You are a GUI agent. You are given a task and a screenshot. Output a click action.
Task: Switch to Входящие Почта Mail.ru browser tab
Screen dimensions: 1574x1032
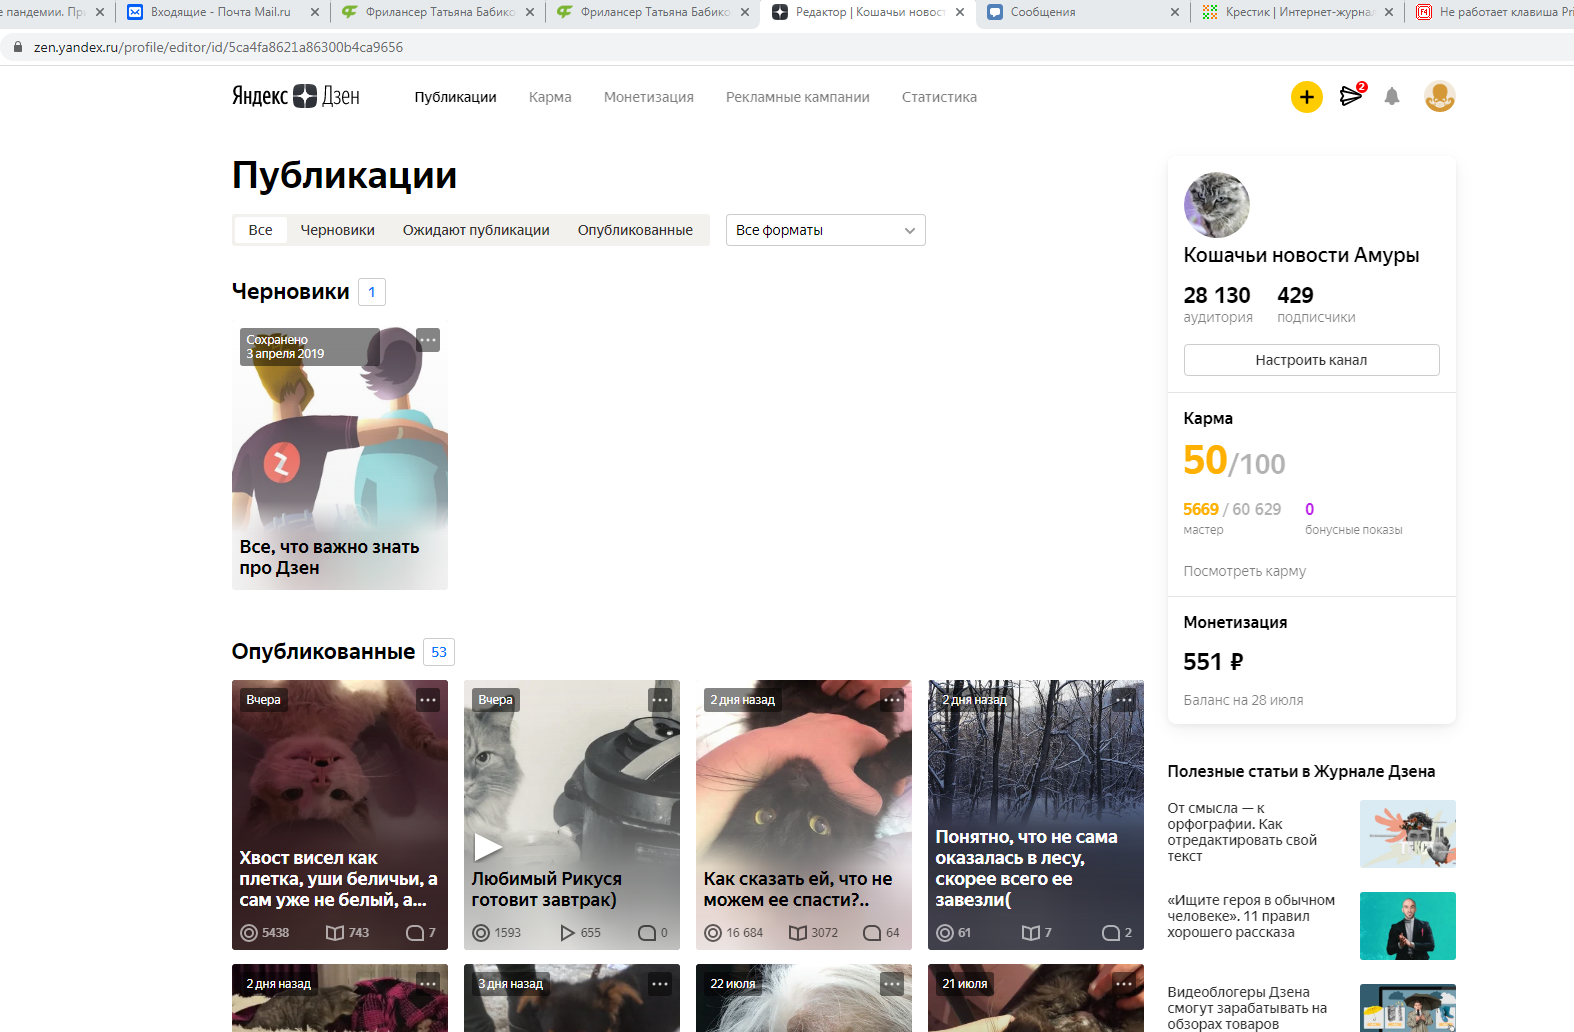coord(223,12)
